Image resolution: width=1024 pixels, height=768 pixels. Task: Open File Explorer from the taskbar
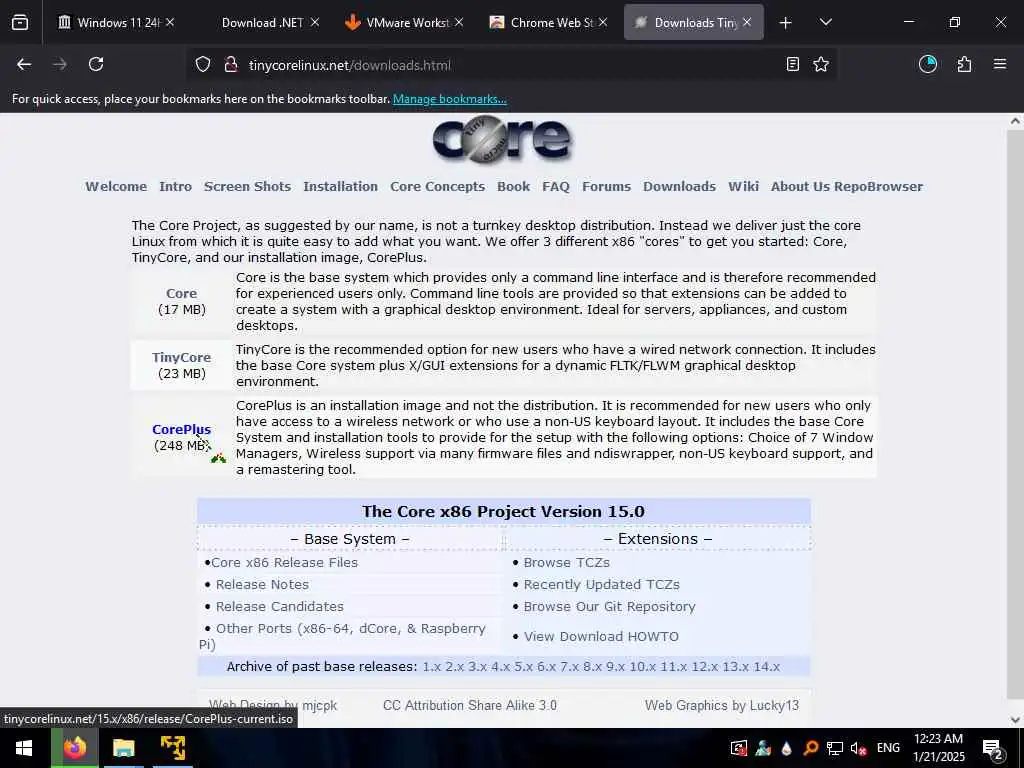click(123, 748)
